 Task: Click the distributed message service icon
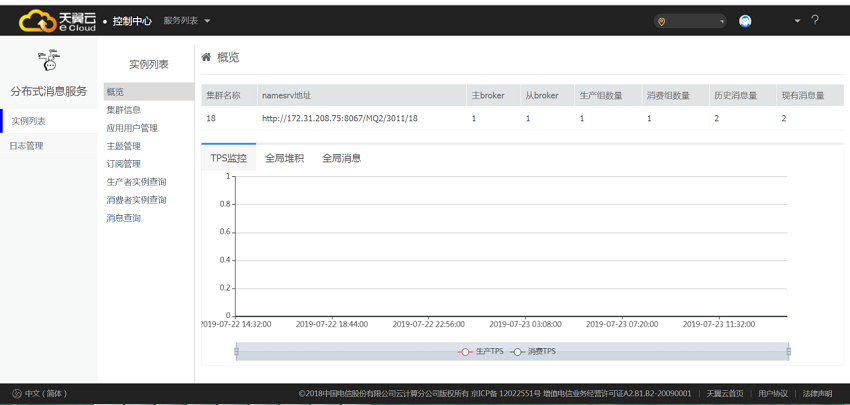pos(49,60)
